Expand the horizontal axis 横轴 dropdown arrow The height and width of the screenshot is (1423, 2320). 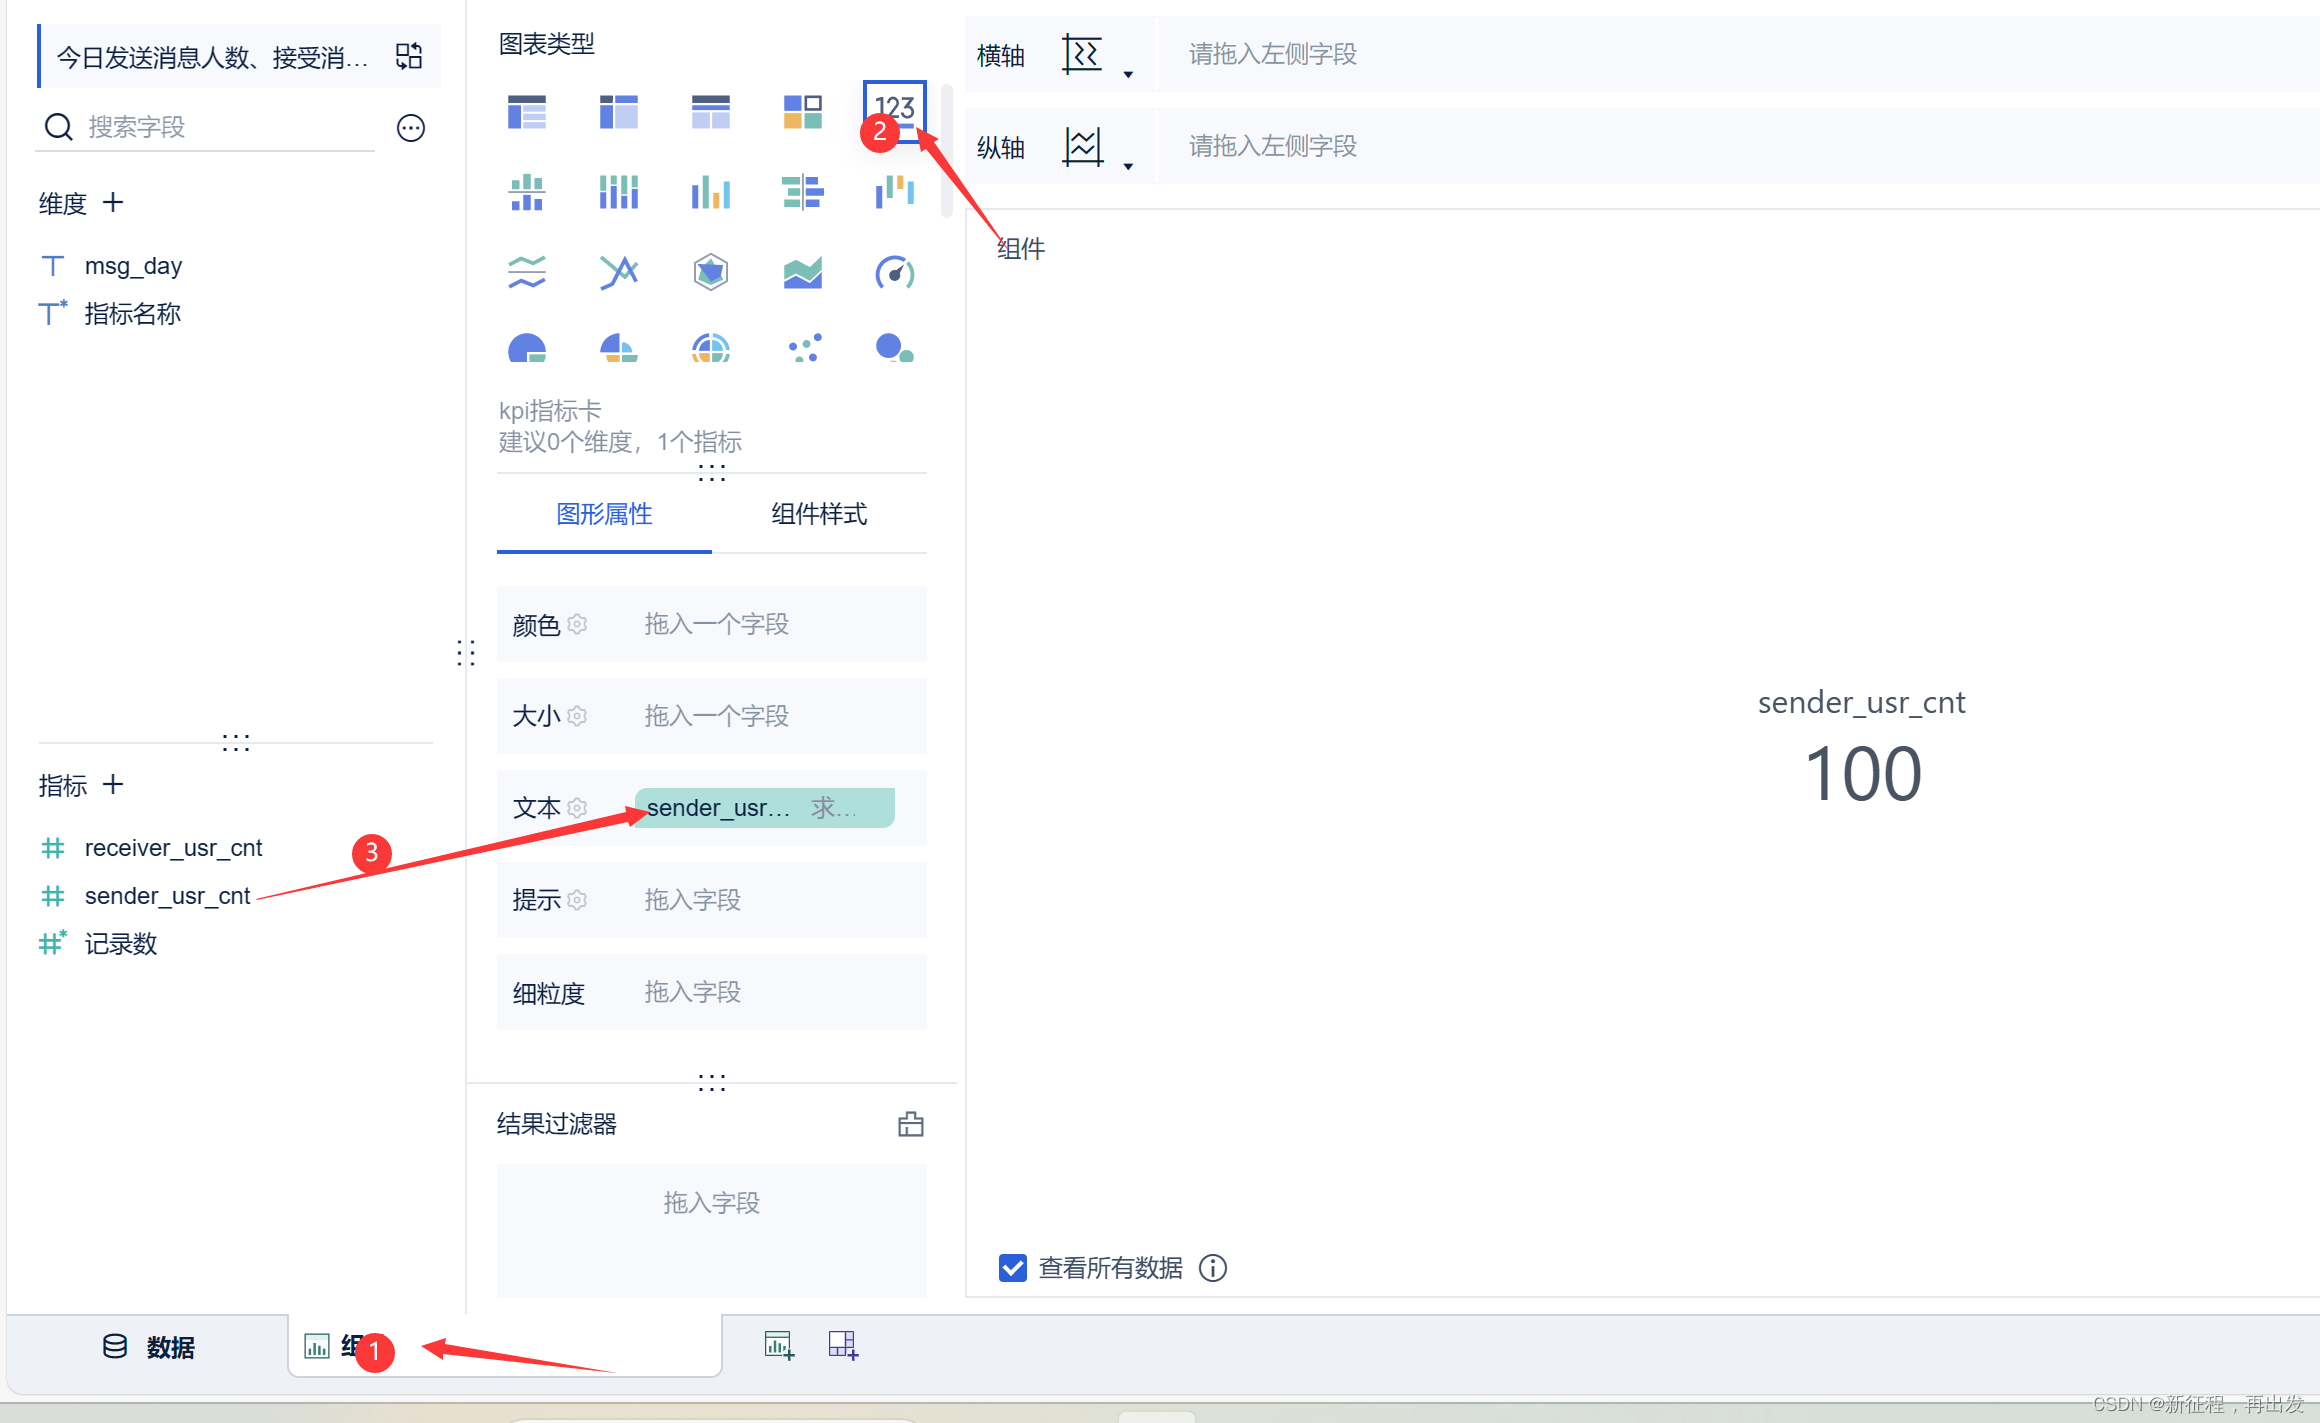(x=1128, y=75)
